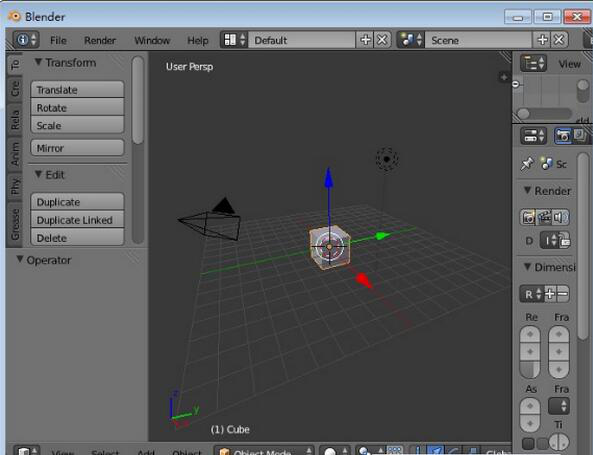The height and width of the screenshot is (455, 593).
Task: Open the Render menu
Action: (x=100, y=40)
